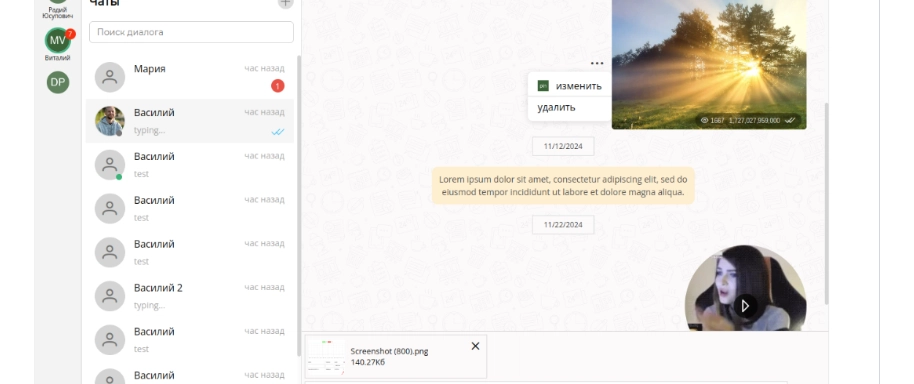This screenshot has width=914, height=384.
Task: Open the chat with Мария
Action: 190,77
